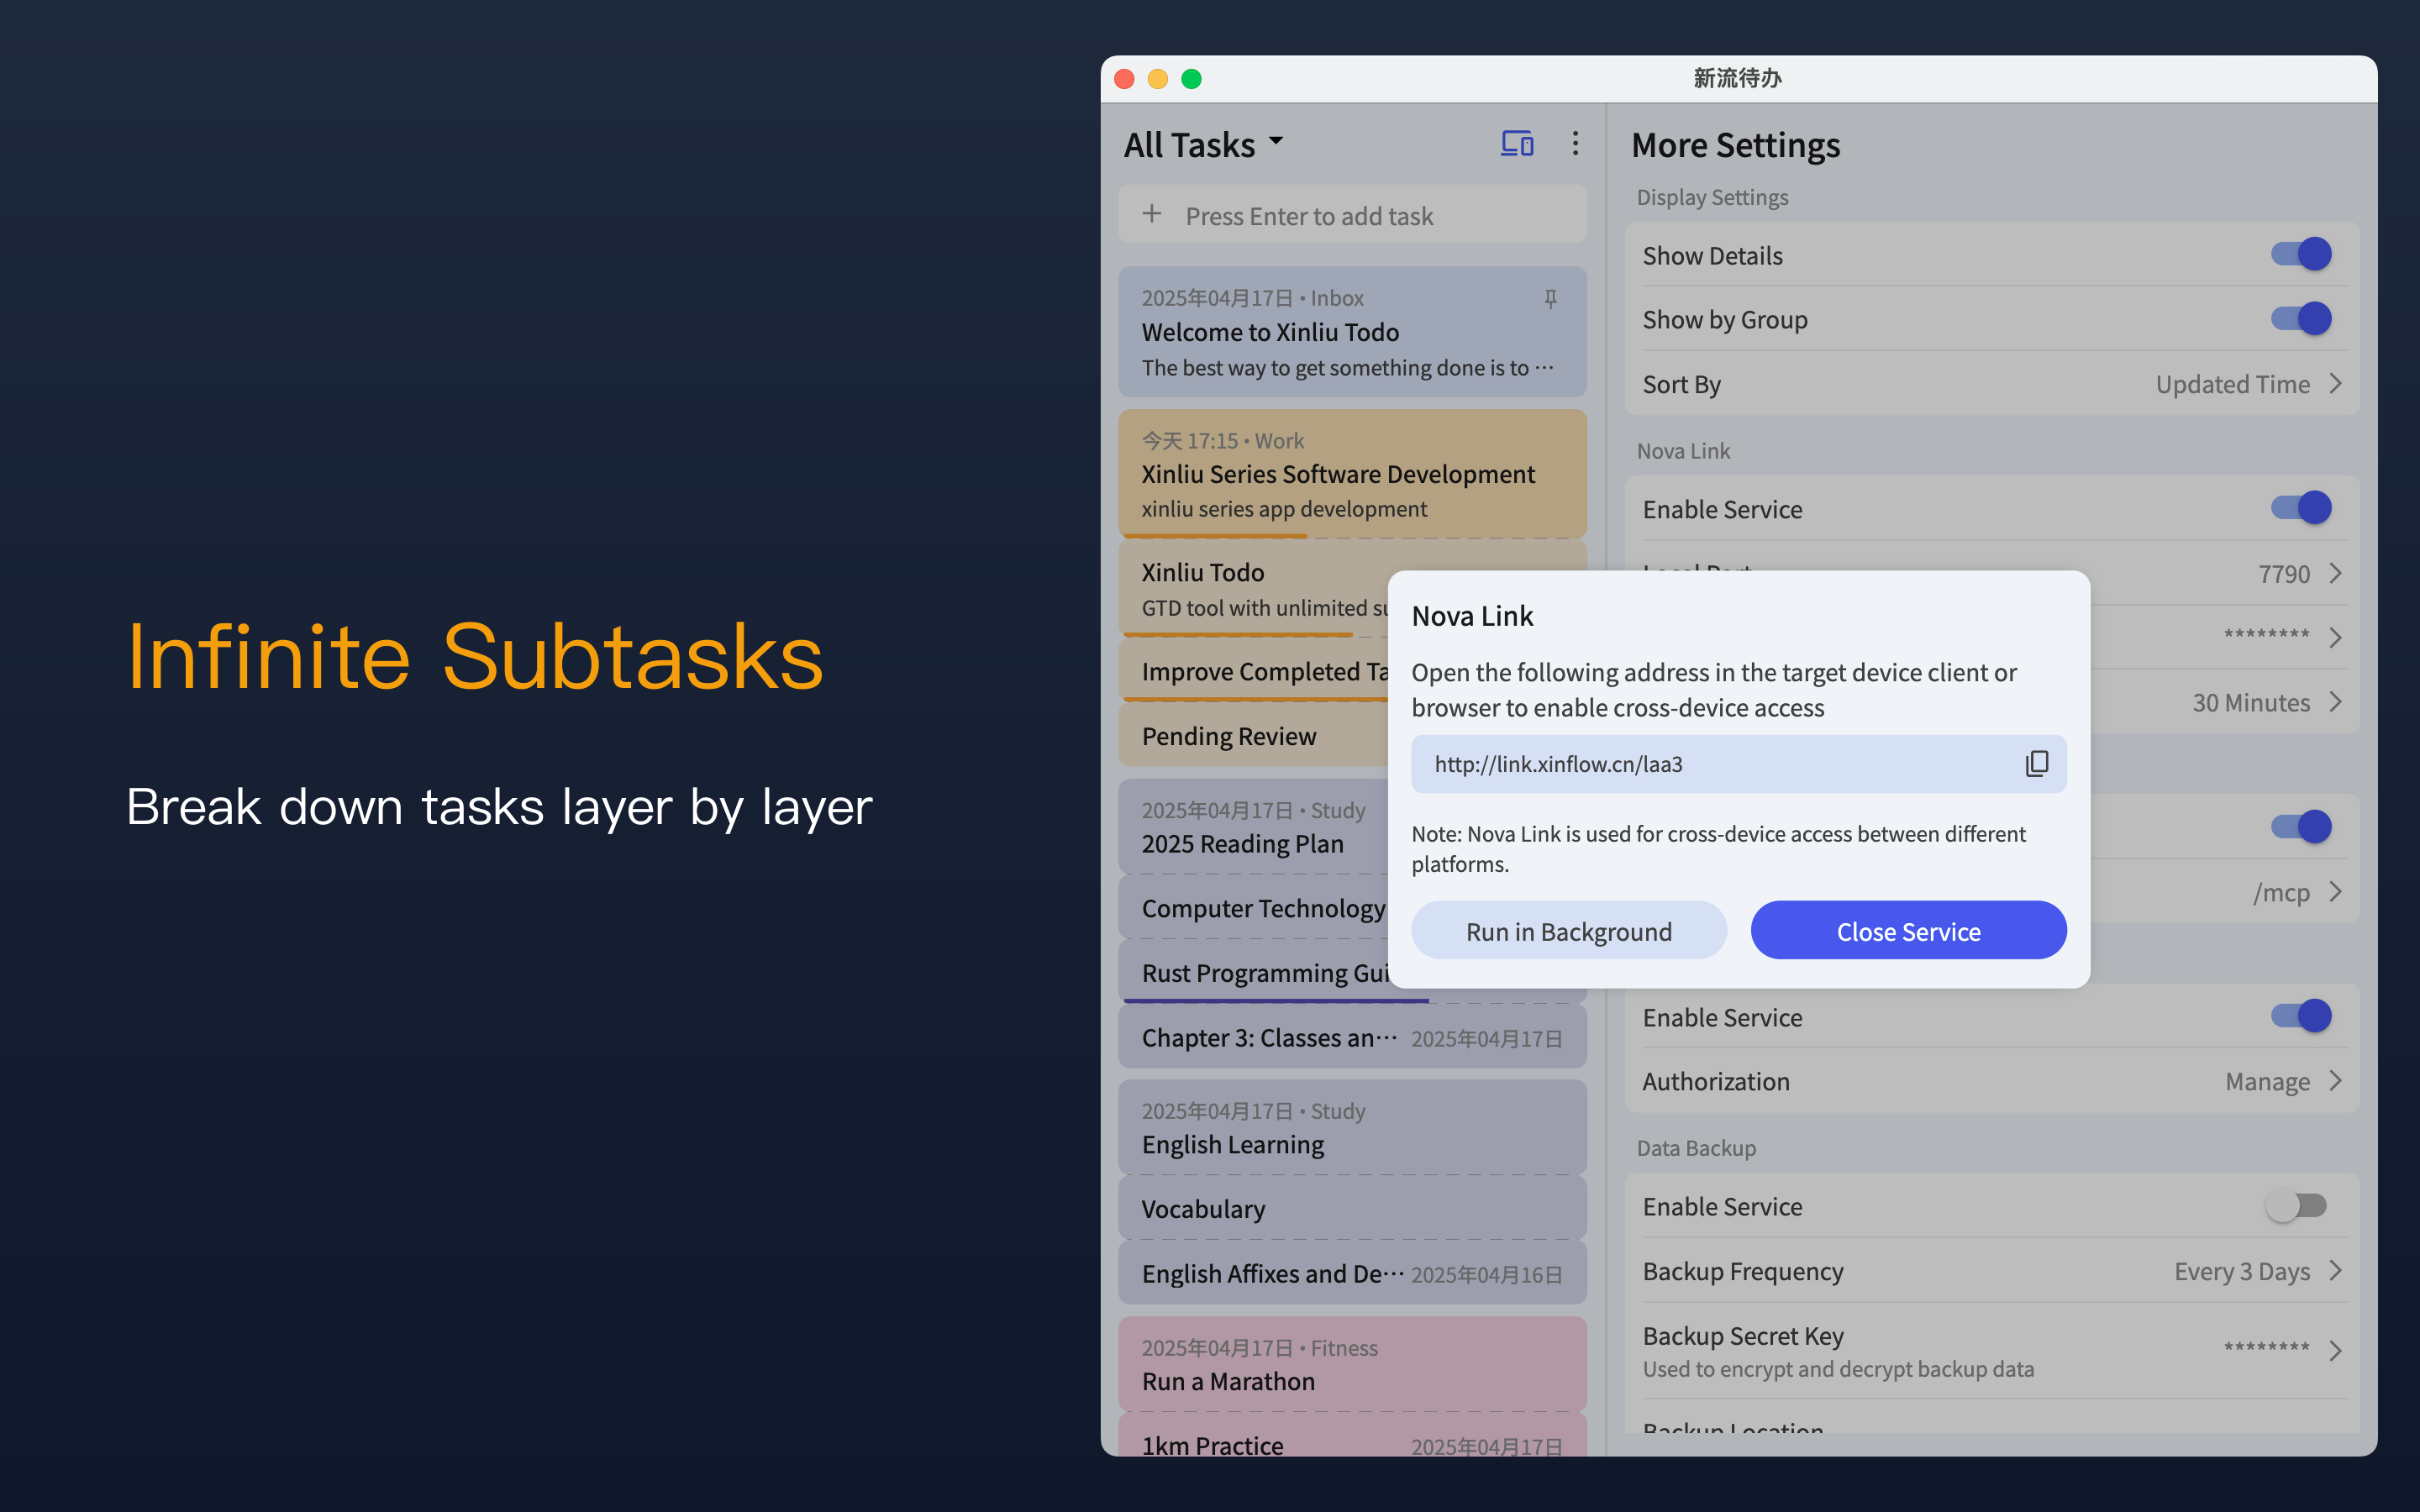Select the Xinliu Todo subtask
Viewport: 2420px width, 1512px height.
(x=1254, y=589)
